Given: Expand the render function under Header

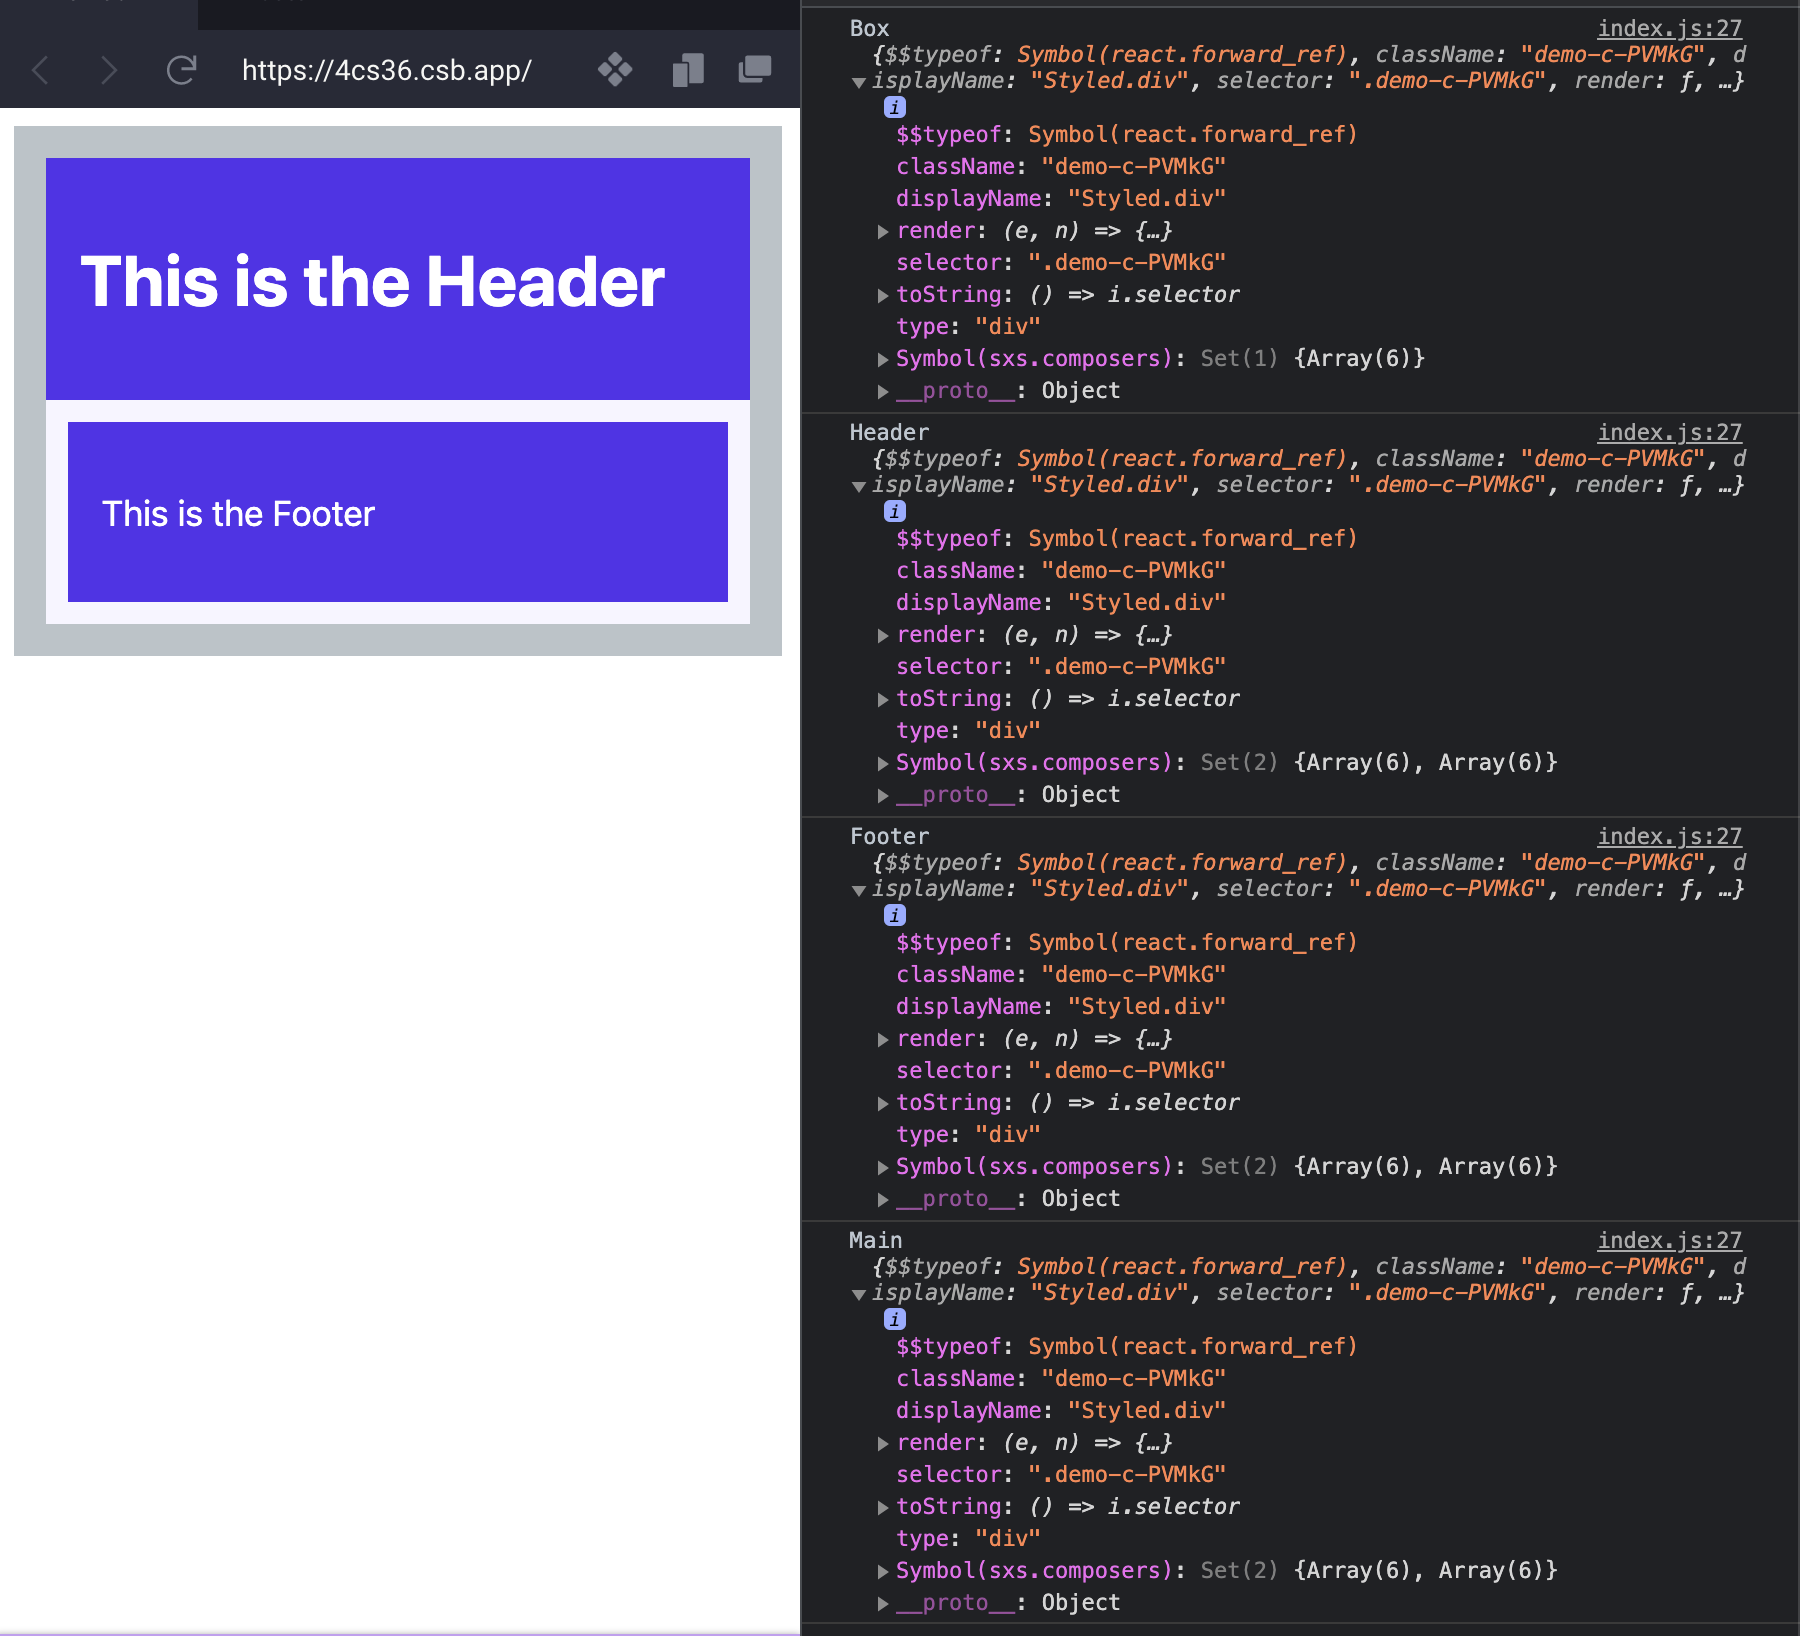Looking at the screenshot, I should point(883,634).
